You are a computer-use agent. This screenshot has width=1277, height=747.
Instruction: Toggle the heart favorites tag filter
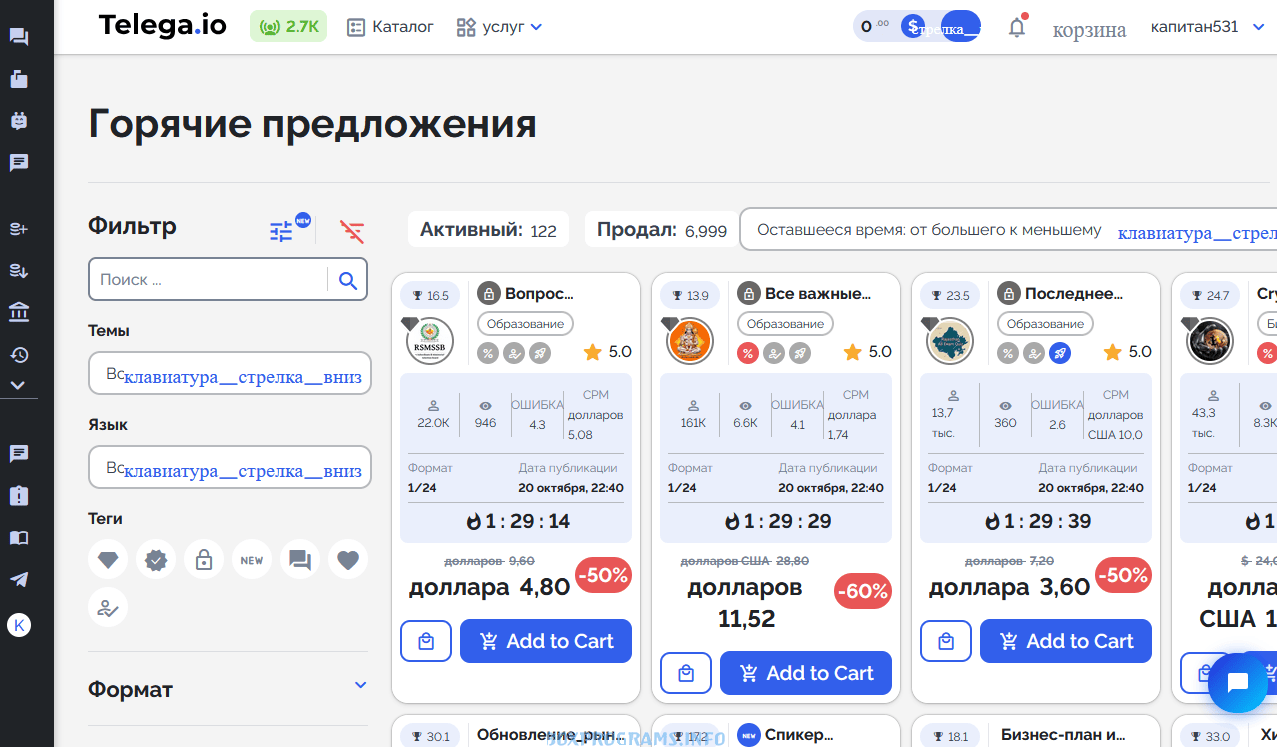click(347, 560)
